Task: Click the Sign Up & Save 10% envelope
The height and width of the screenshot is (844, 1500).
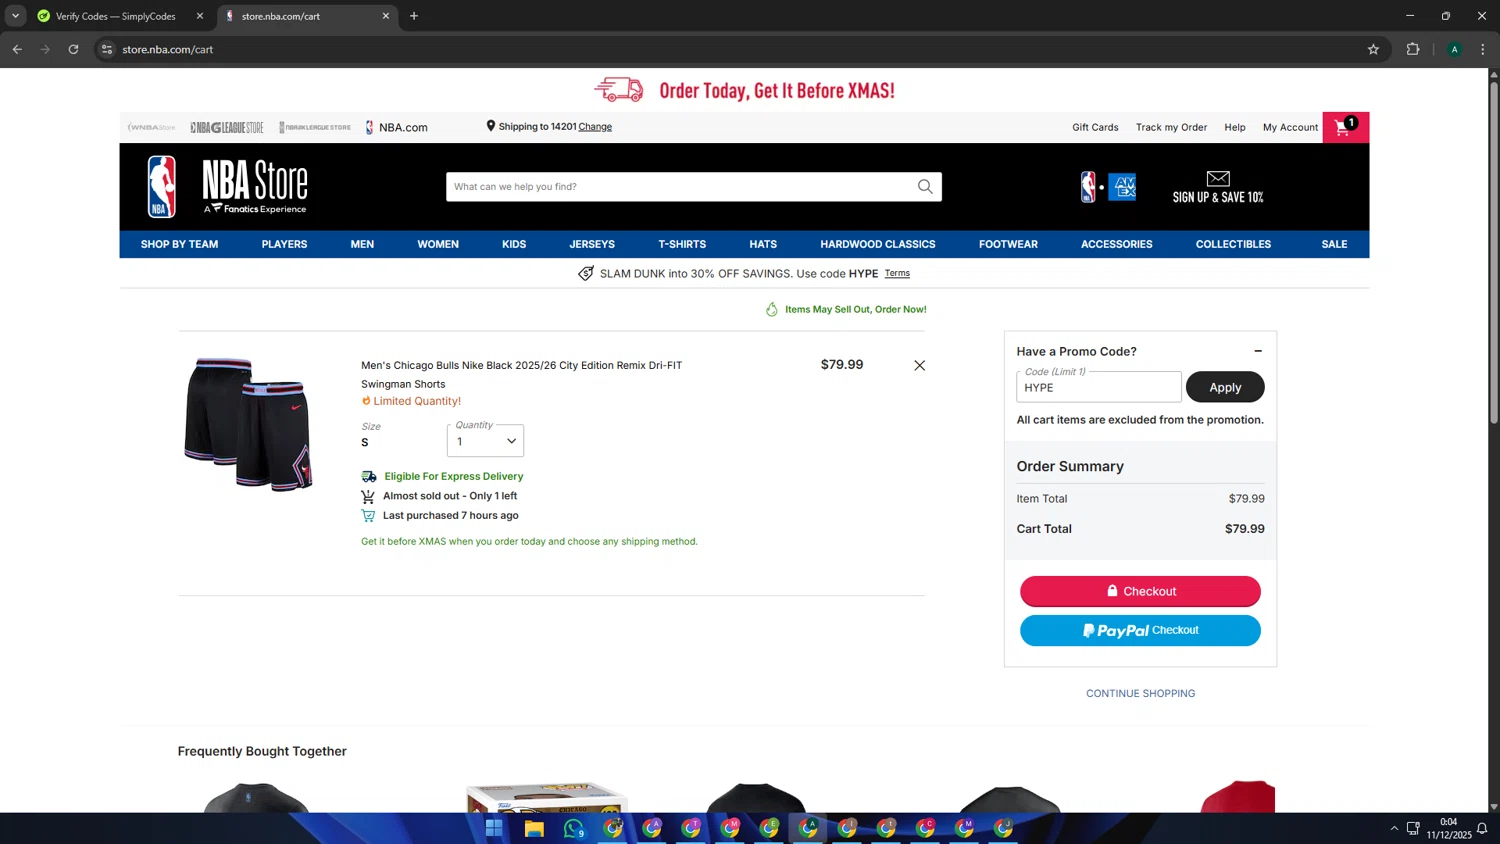Action: pos(1218,187)
